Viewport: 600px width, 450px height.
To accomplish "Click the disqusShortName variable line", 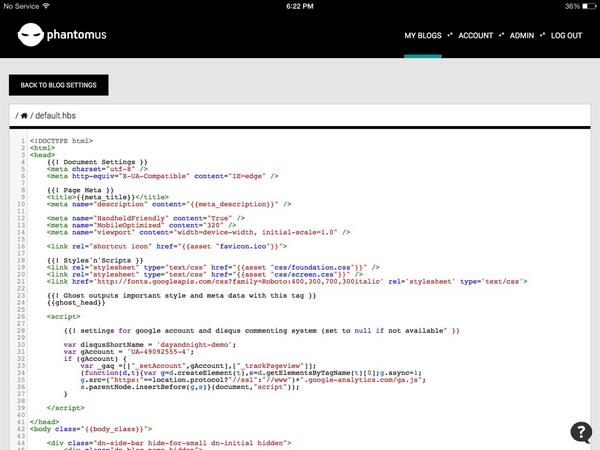I will point(150,345).
